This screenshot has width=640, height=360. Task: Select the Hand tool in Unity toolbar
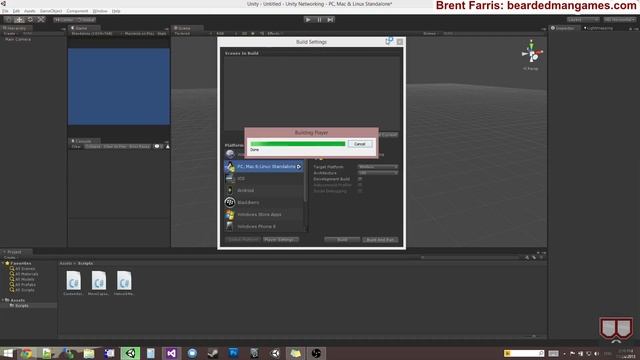coord(8,20)
